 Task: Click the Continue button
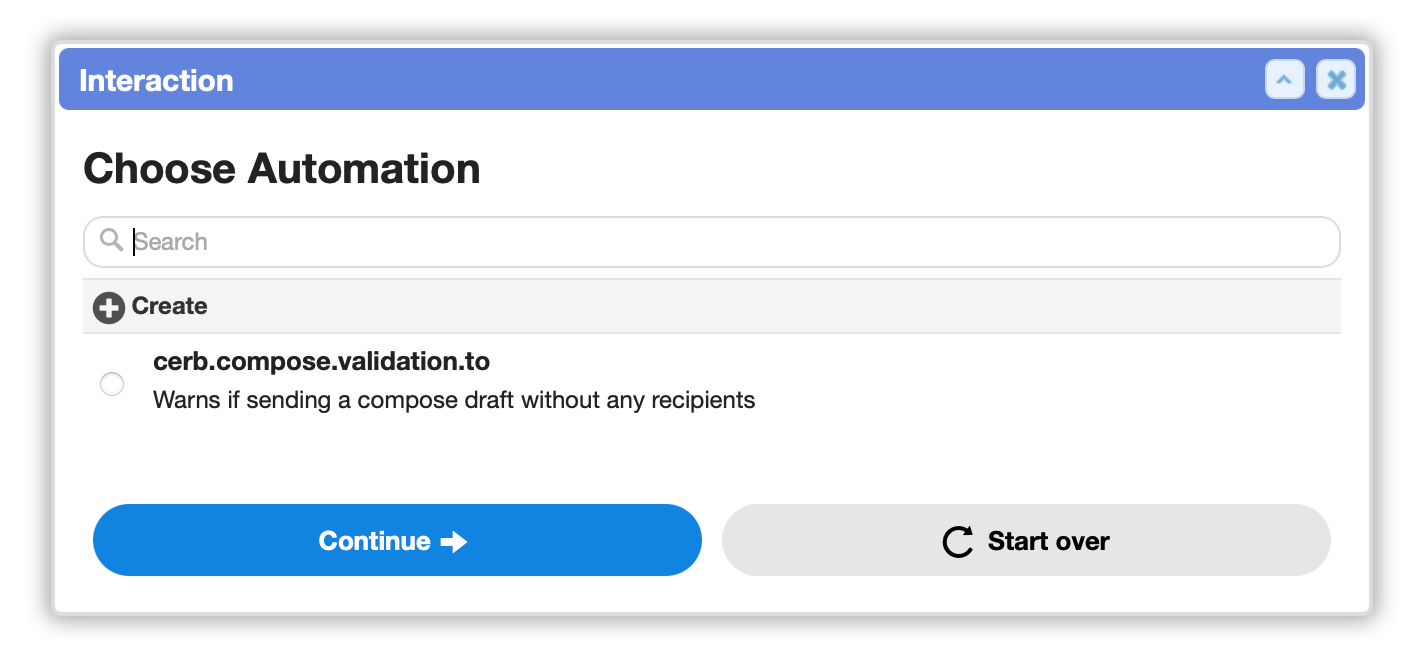pyautogui.click(x=397, y=540)
